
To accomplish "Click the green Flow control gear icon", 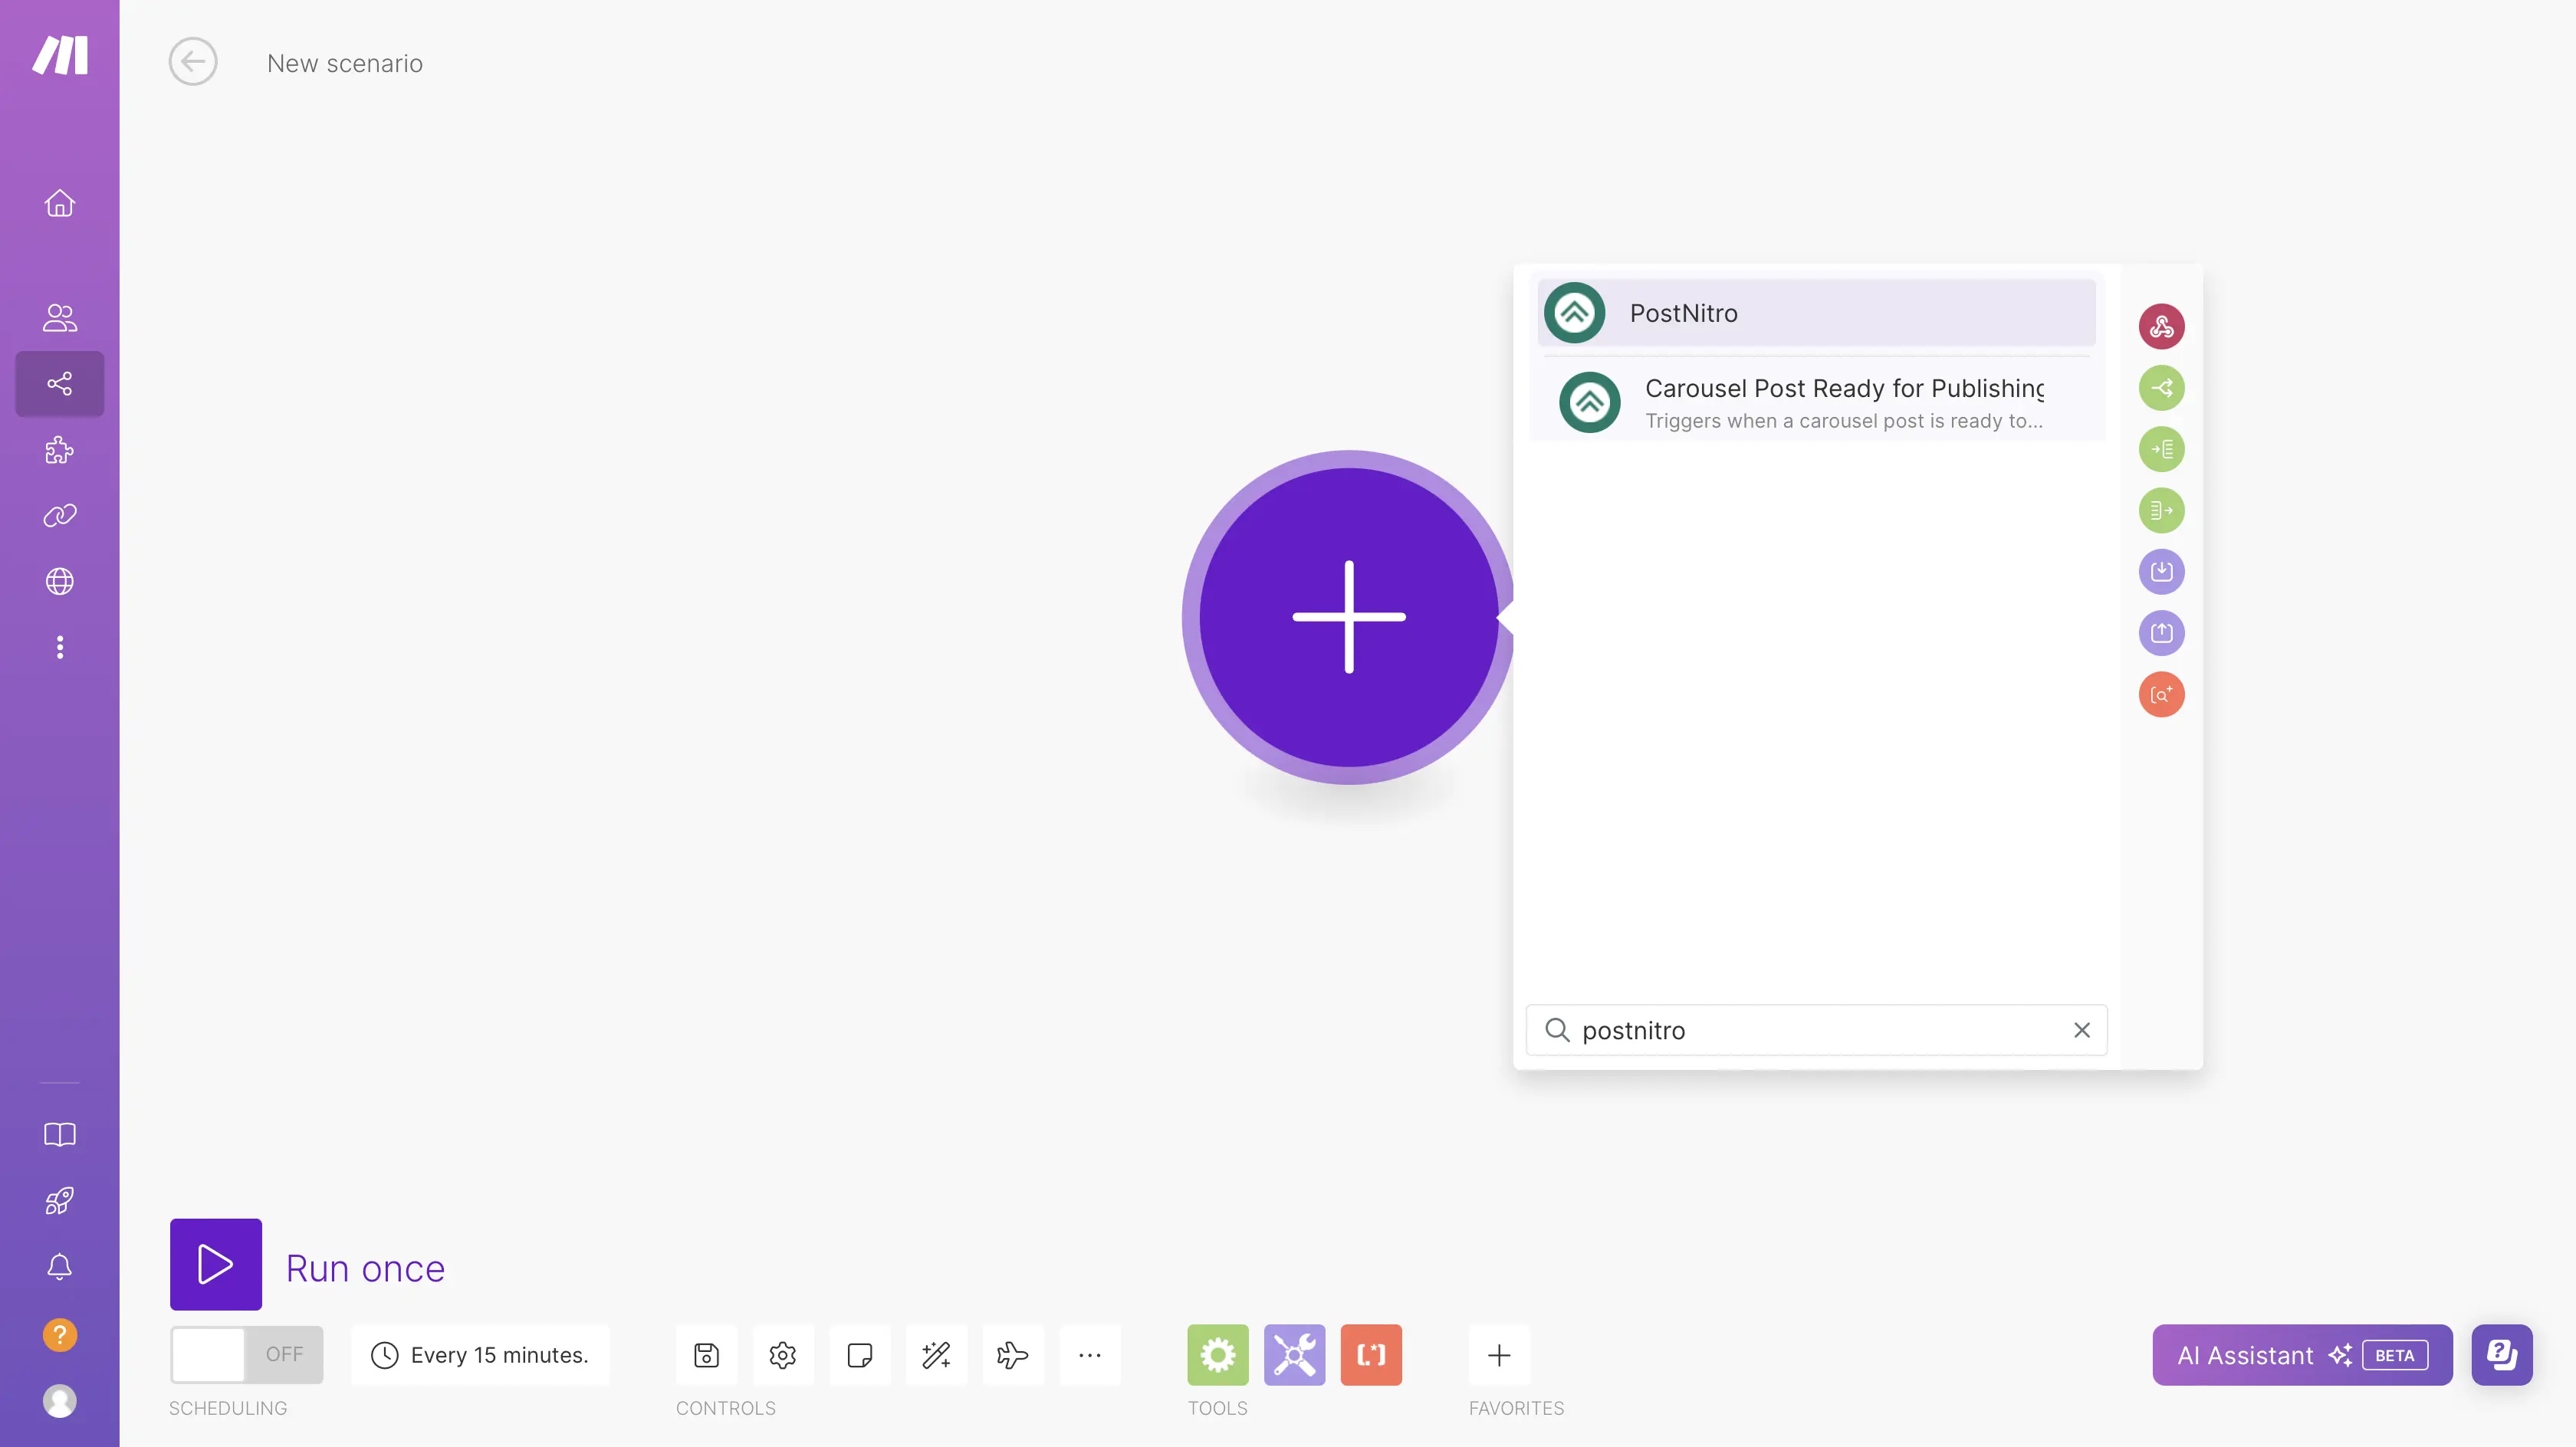I will (x=1217, y=1355).
